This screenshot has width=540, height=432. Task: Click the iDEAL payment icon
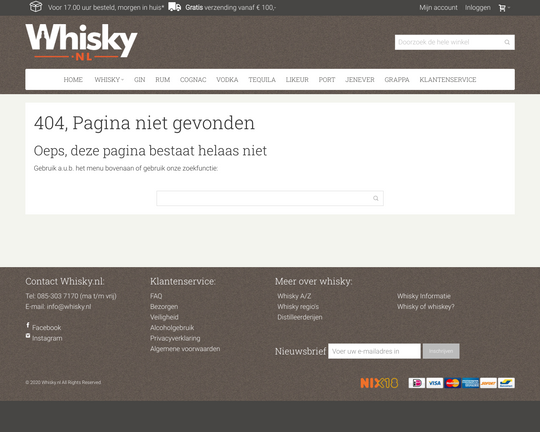(417, 383)
